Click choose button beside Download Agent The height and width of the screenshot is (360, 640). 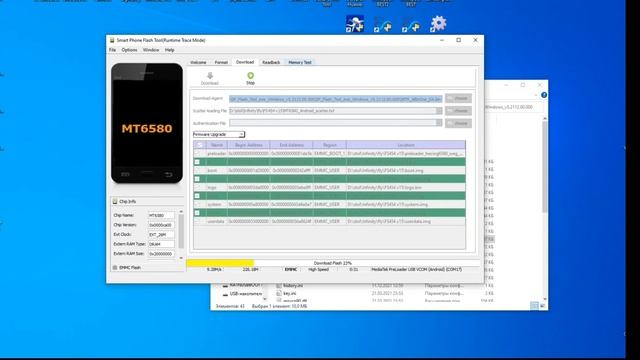458,98
